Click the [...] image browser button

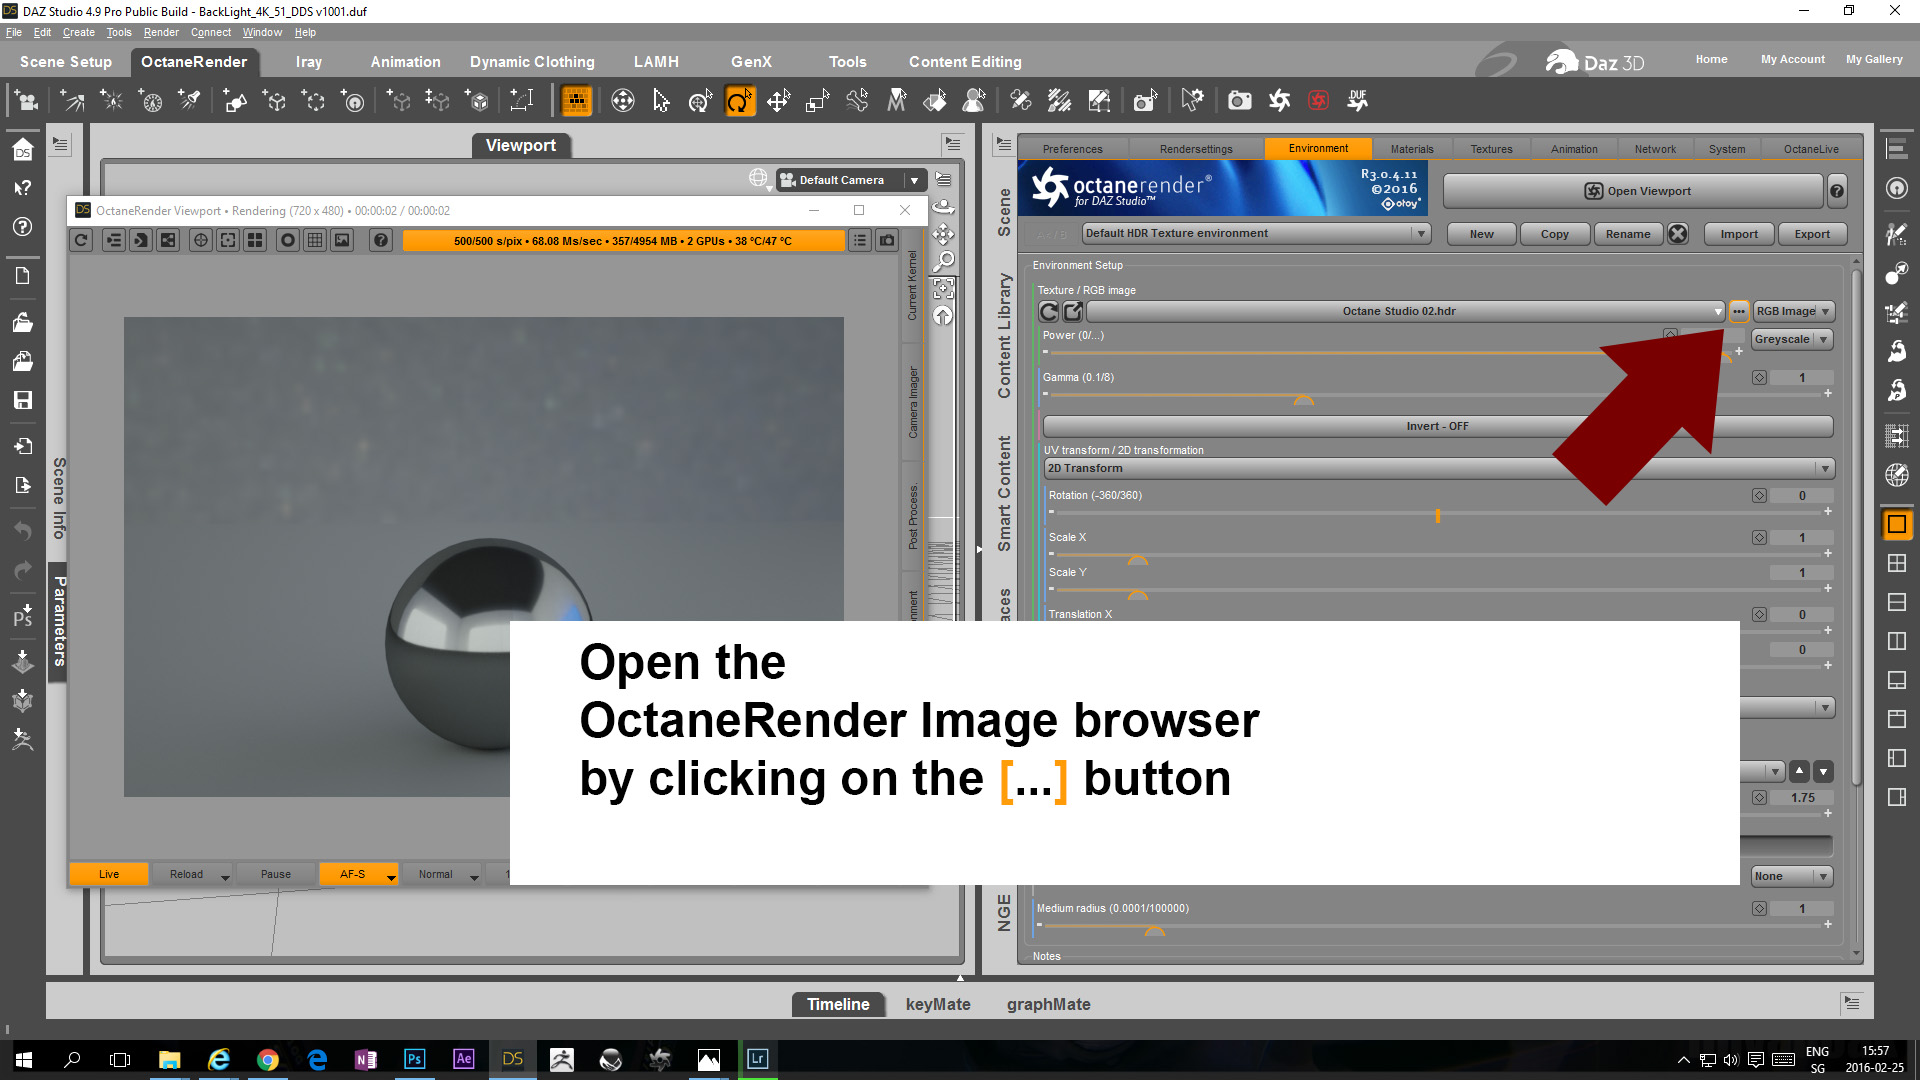pos(1738,311)
